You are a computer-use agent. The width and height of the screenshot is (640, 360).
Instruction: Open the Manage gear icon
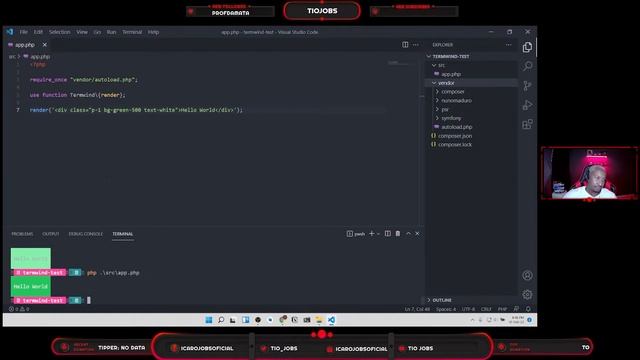(x=527, y=294)
